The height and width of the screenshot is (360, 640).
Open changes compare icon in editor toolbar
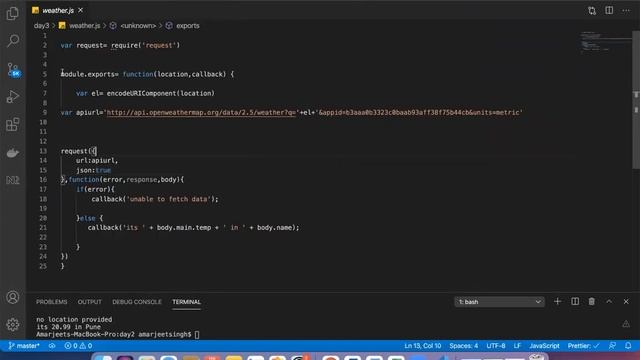(x=592, y=11)
